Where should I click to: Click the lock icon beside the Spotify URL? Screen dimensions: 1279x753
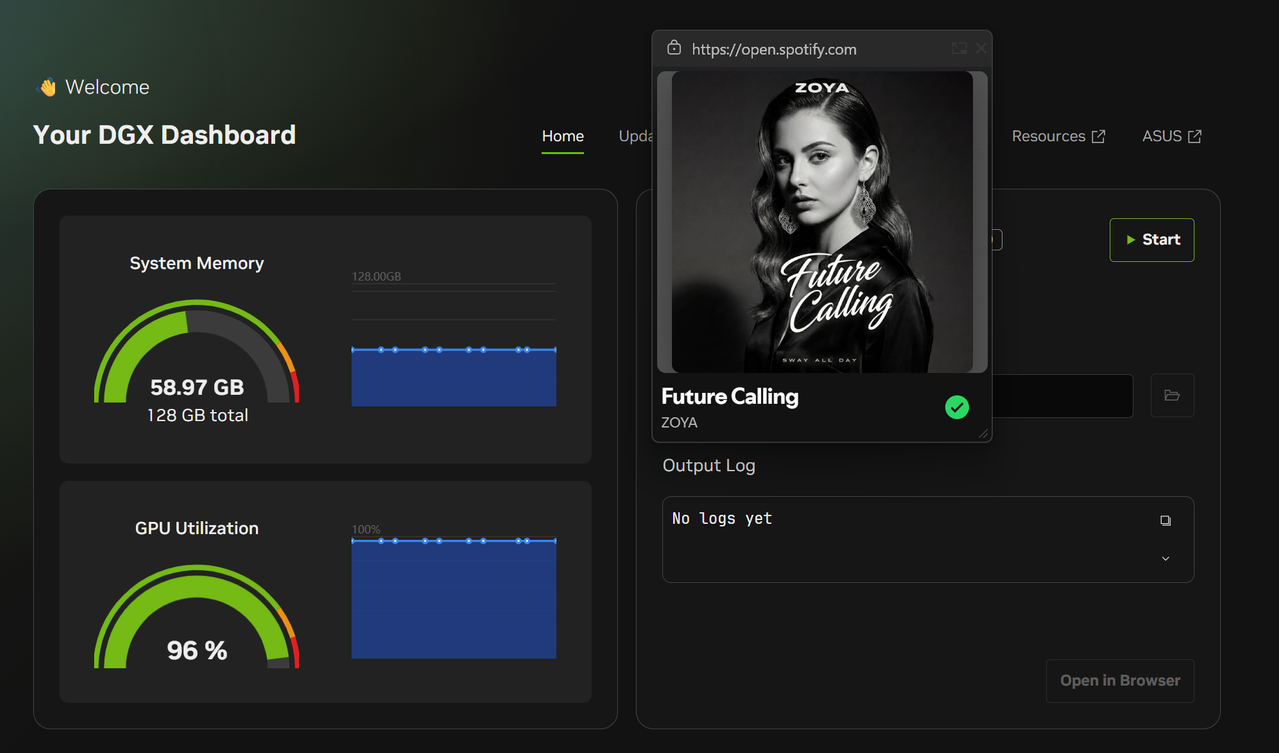pos(673,48)
